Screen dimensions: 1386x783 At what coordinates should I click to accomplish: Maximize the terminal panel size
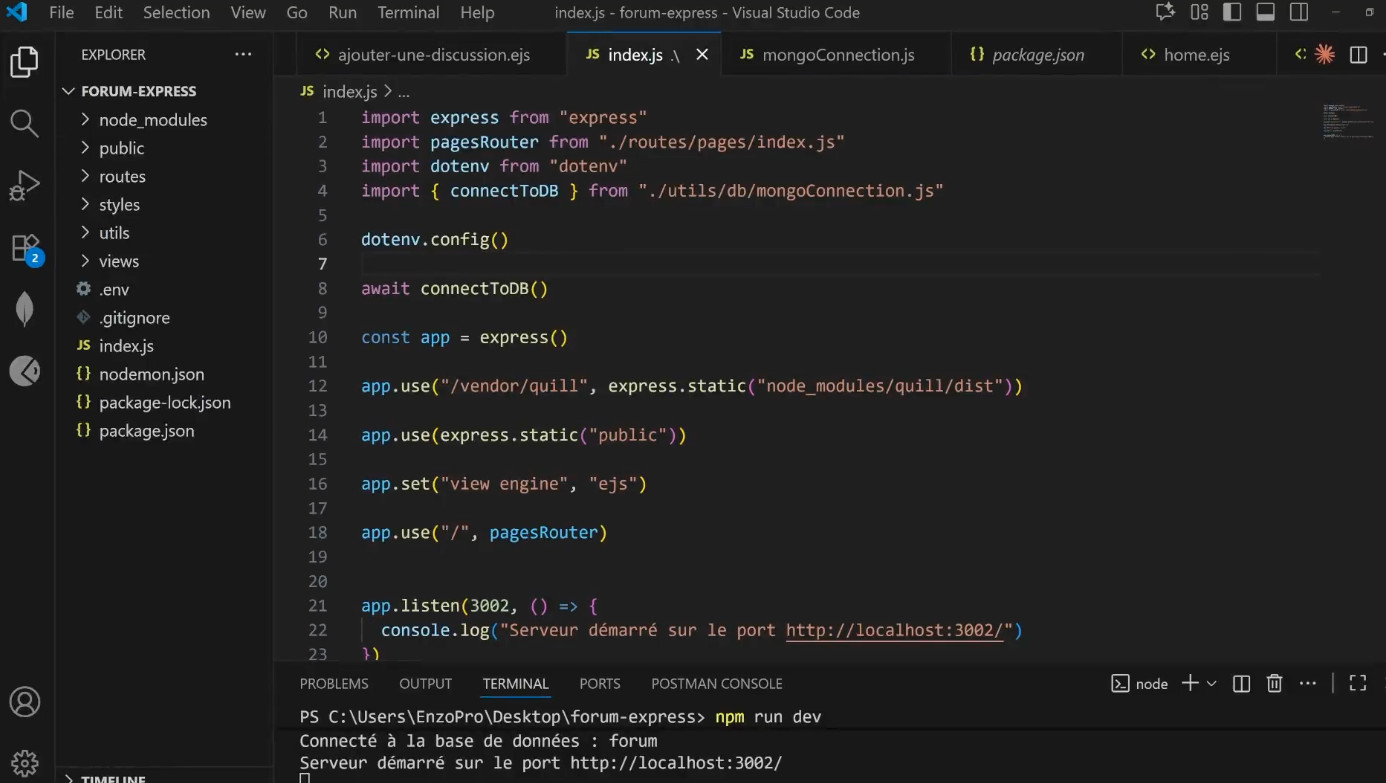1357,684
